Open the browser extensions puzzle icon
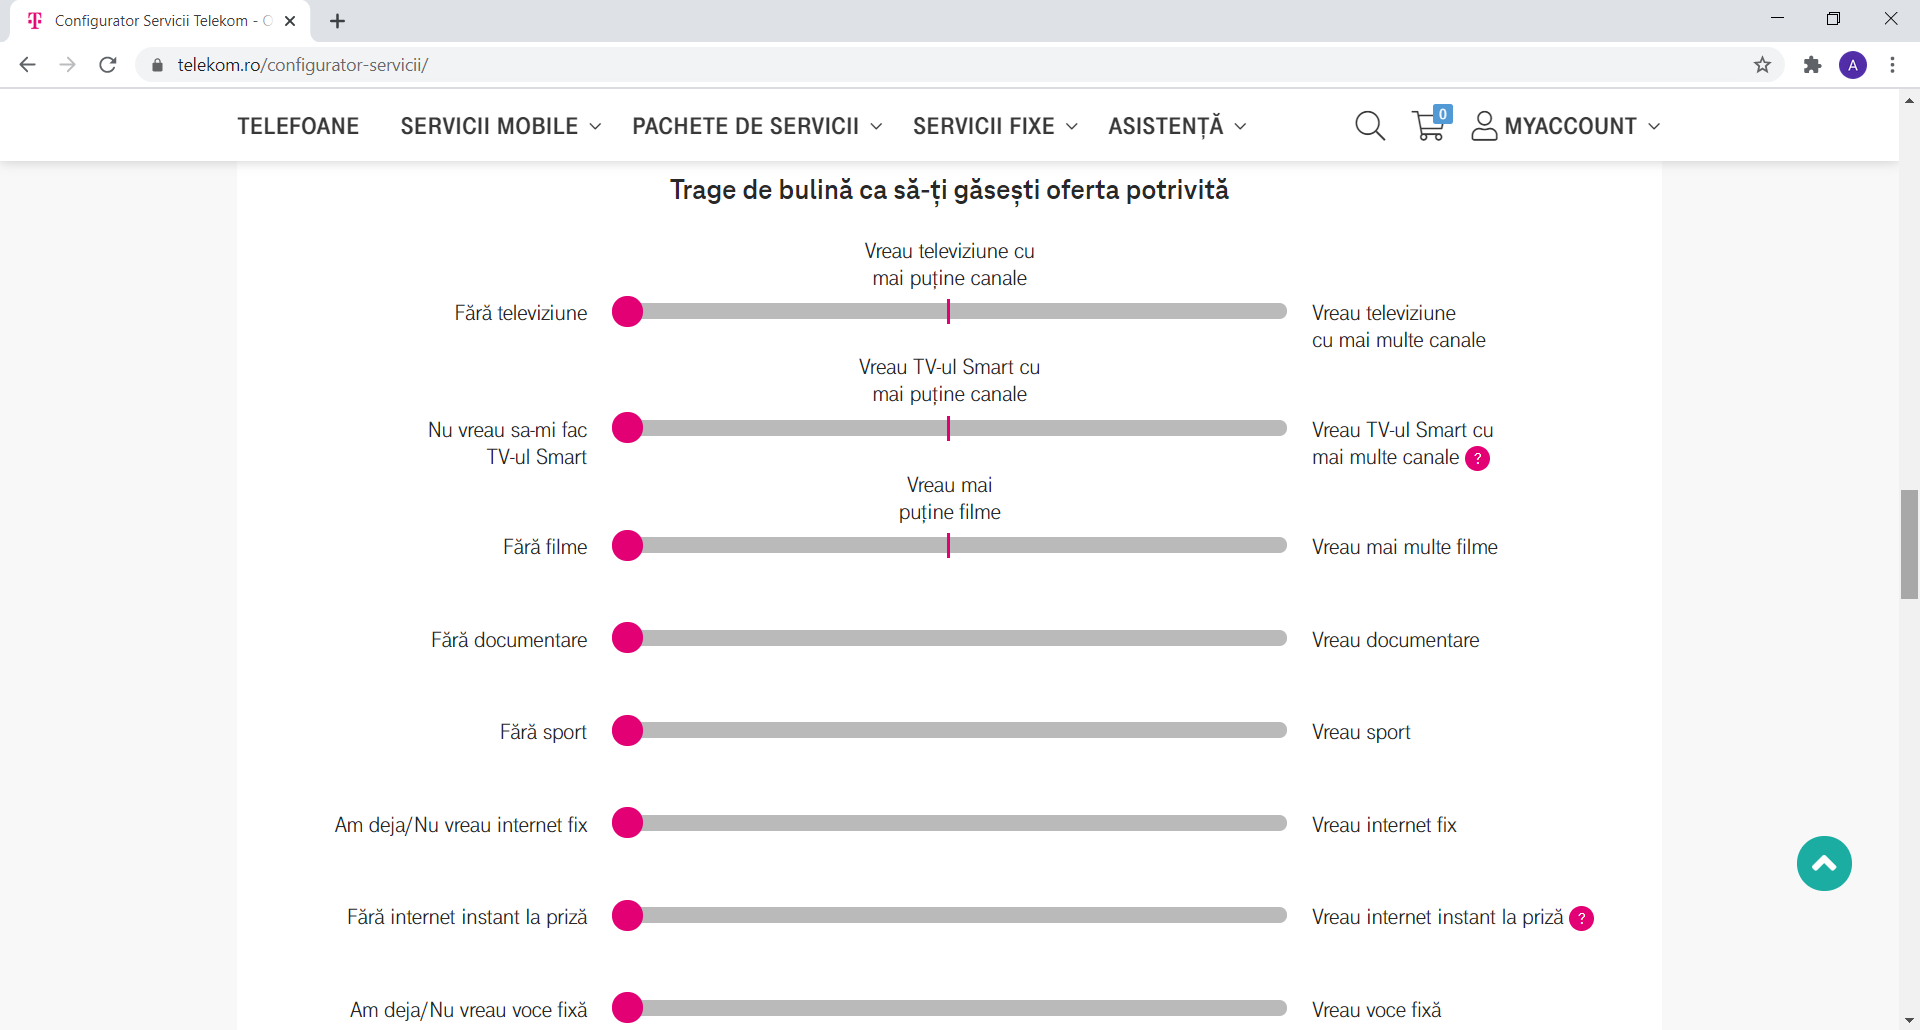 tap(1812, 65)
